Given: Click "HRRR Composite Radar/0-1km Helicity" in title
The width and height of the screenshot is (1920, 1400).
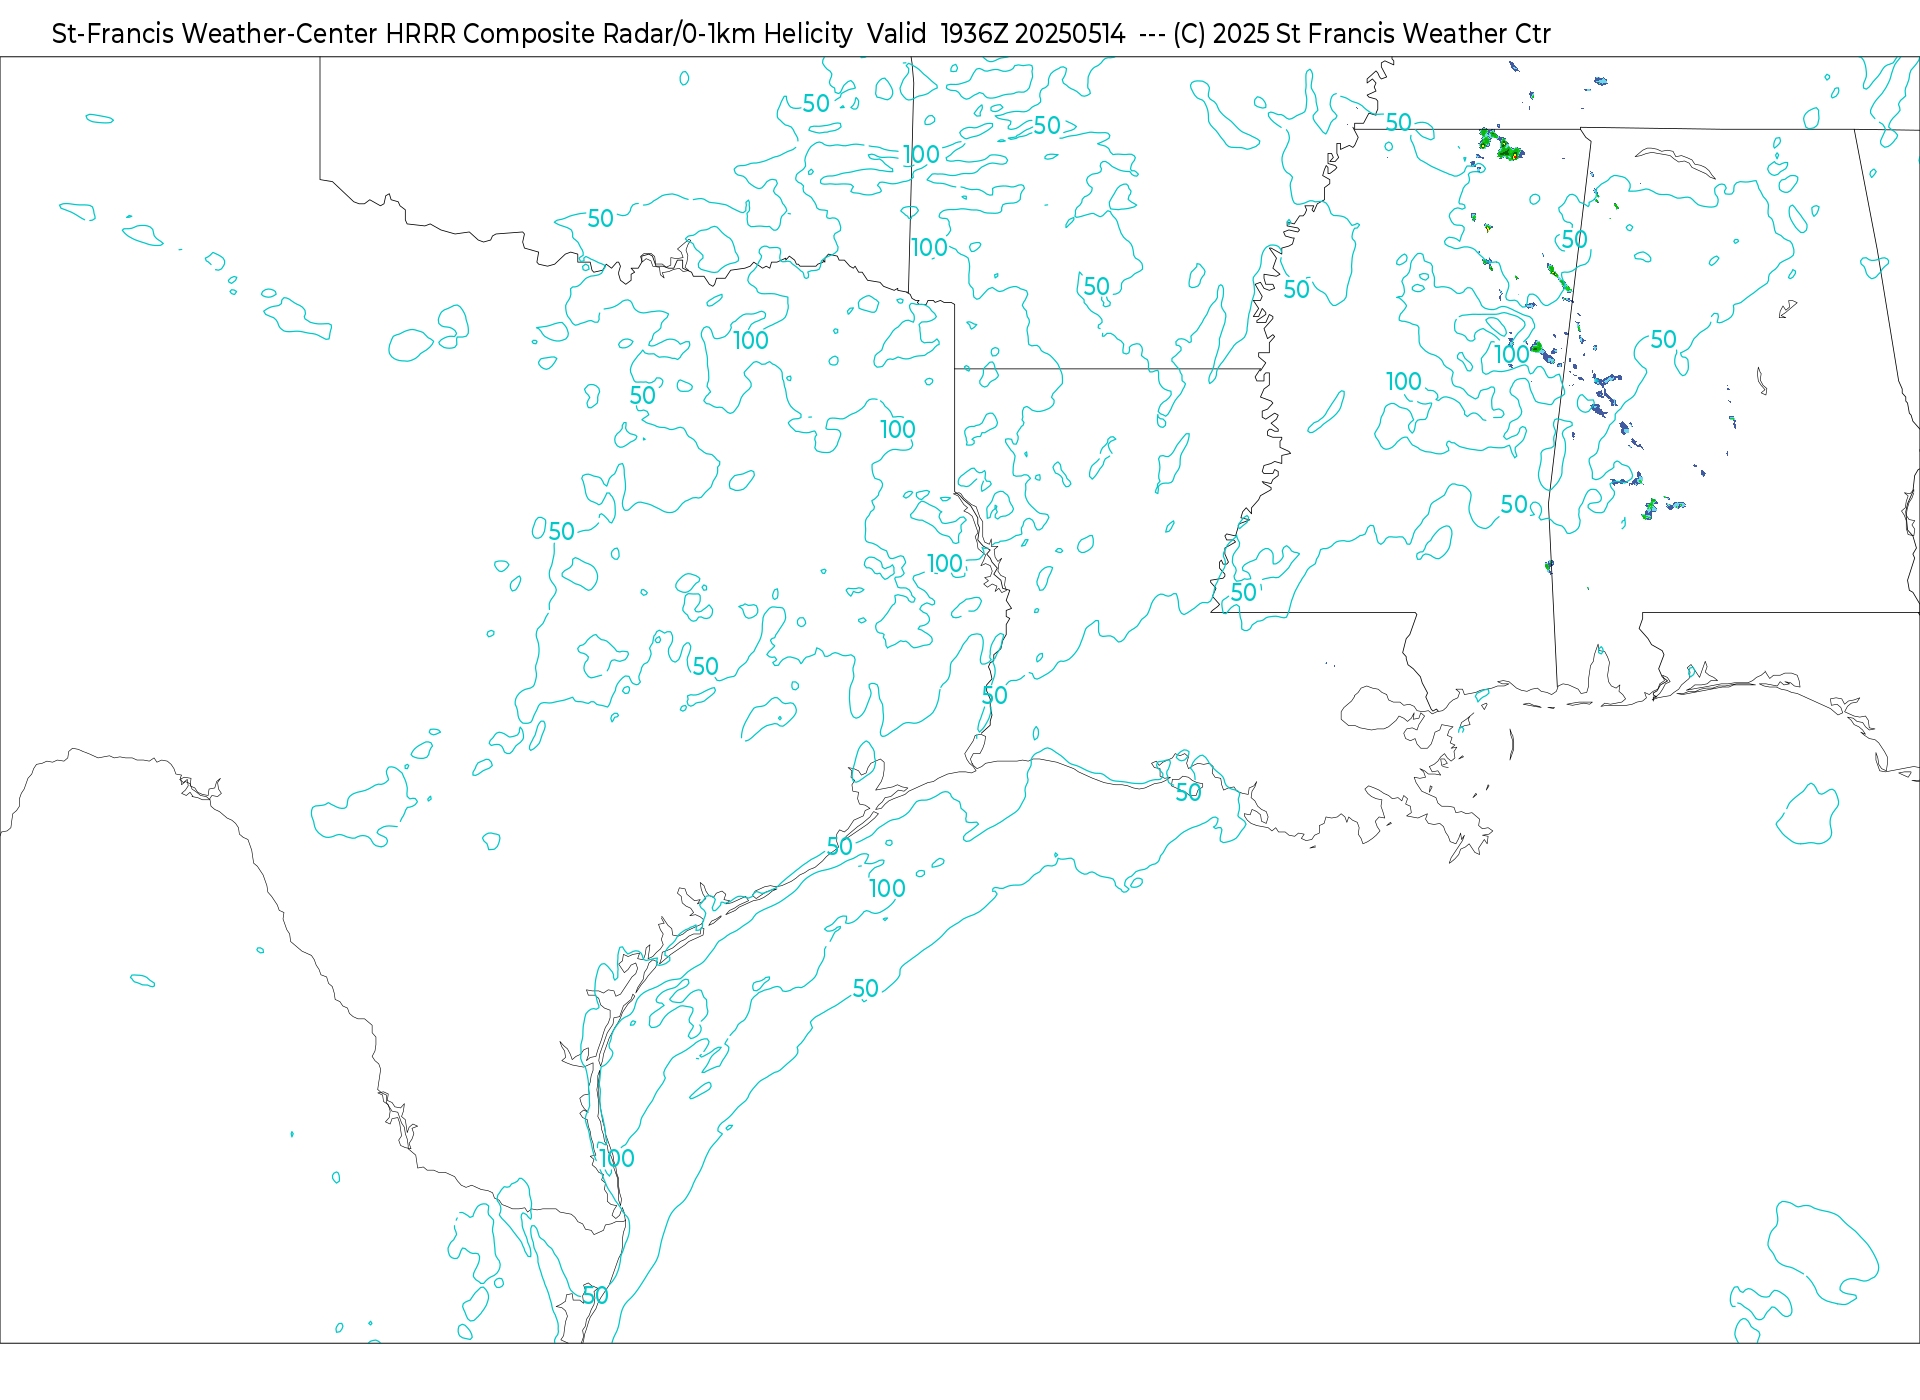Looking at the screenshot, I should 619,34.
